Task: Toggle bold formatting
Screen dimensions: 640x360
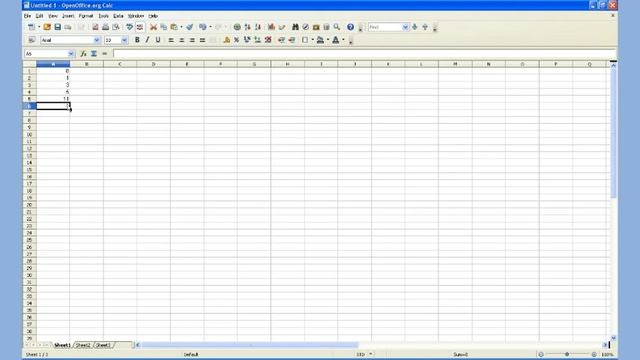Action: pyautogui.click(x=137, y=40)
